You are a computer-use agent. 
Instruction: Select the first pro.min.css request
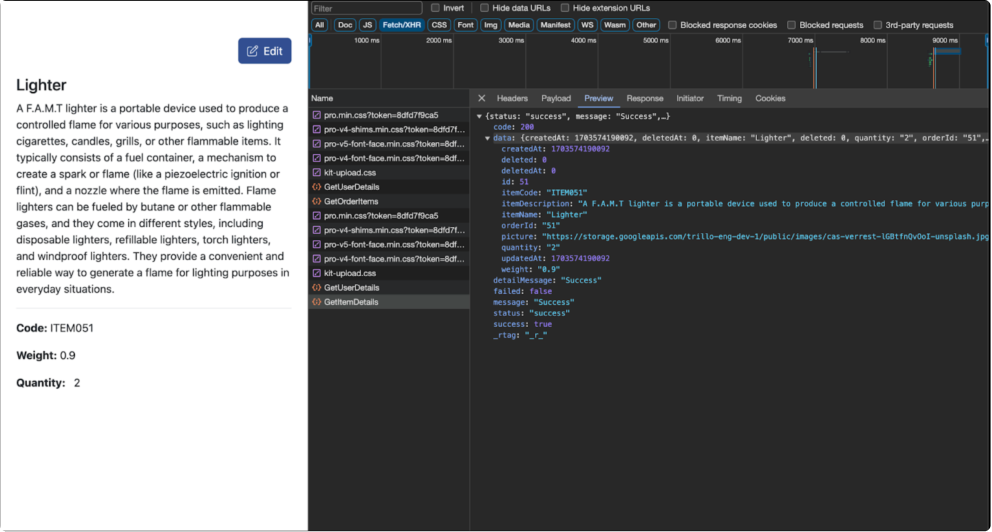coord(389,115)
